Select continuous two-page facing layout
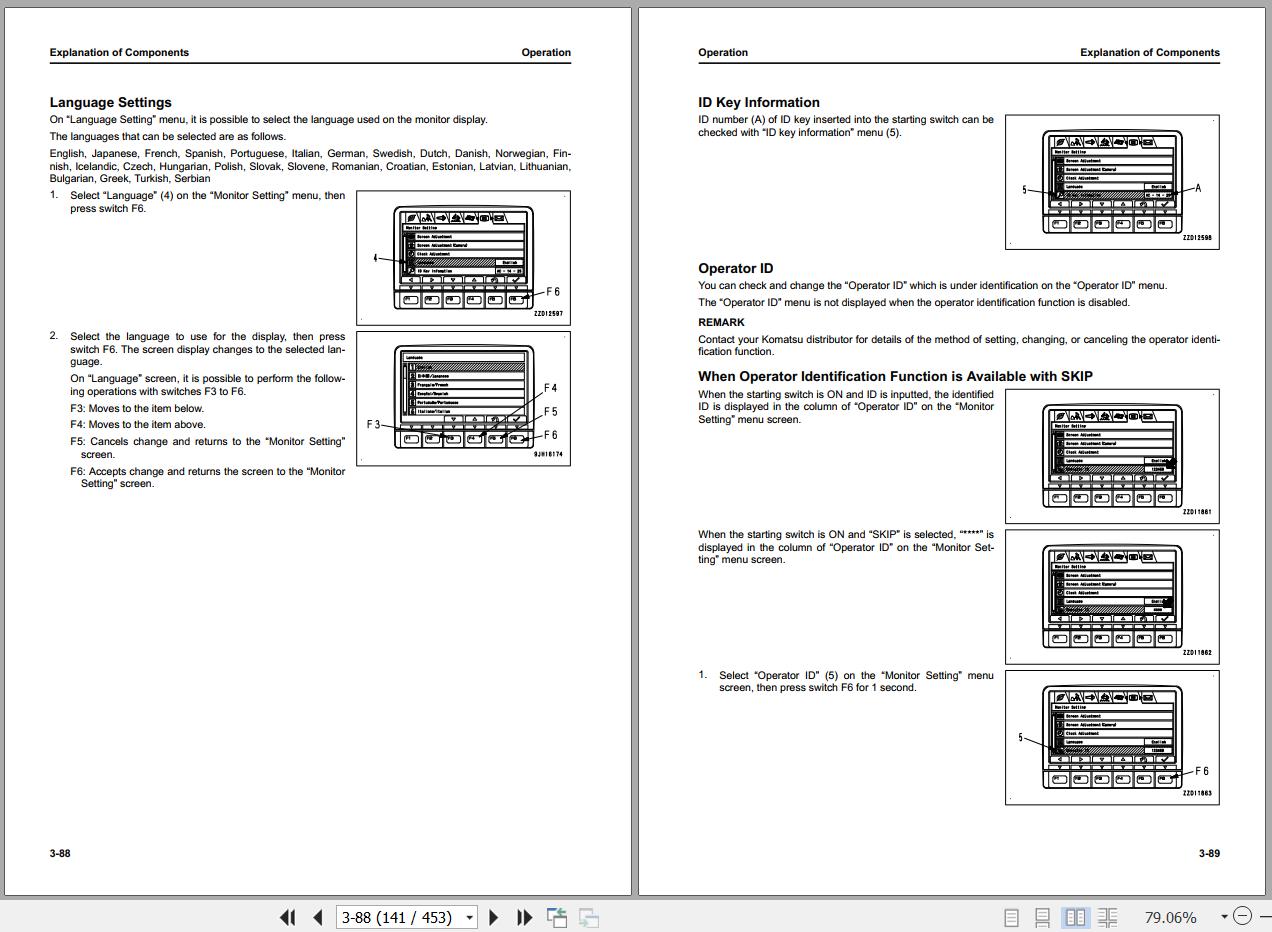 1107,917
